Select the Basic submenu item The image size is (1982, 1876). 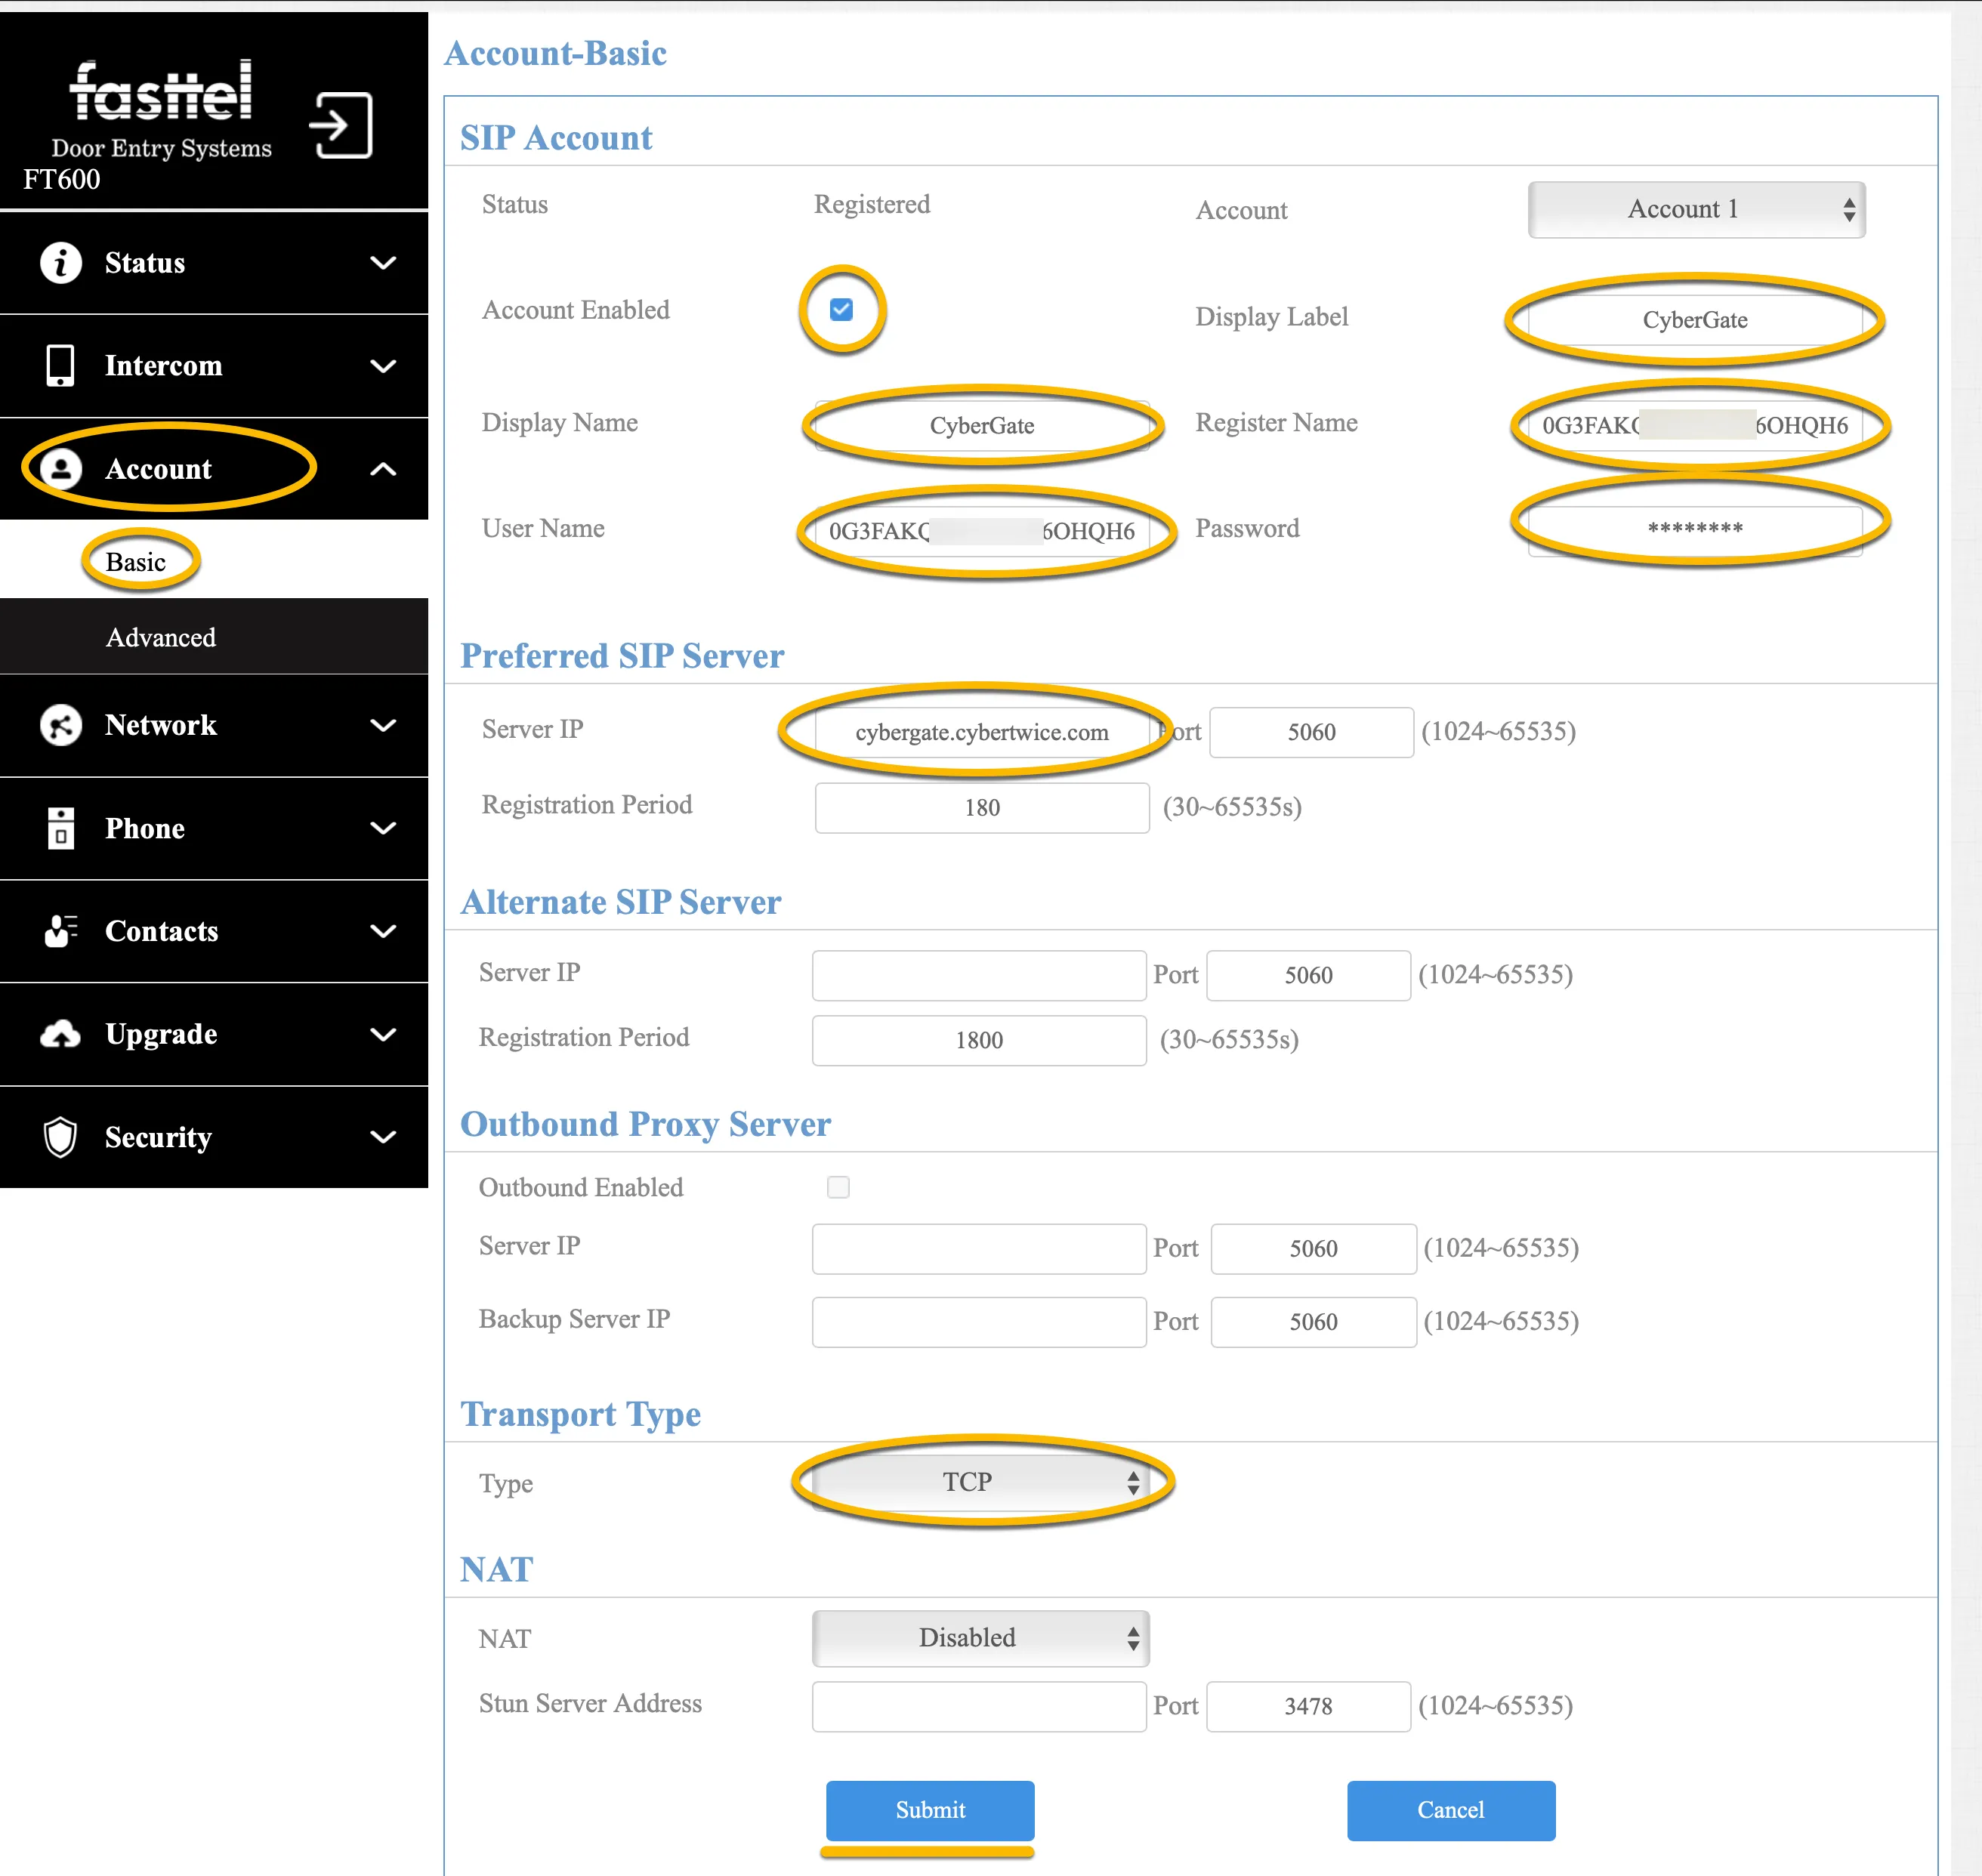[x=136, y=562]
